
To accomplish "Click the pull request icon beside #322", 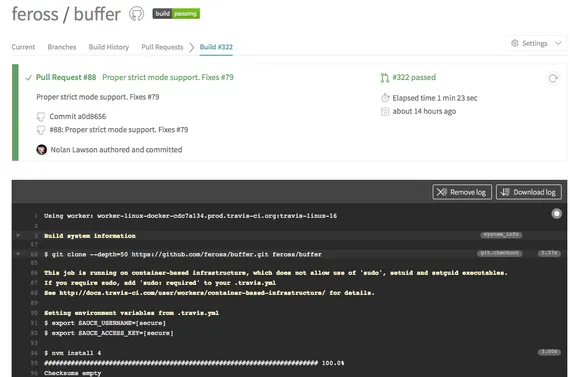I will click(385, 78).
